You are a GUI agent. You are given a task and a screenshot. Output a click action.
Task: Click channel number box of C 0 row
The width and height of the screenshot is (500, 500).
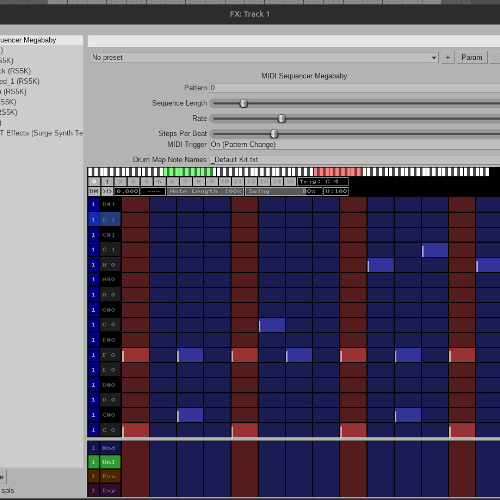coord(93,430)
